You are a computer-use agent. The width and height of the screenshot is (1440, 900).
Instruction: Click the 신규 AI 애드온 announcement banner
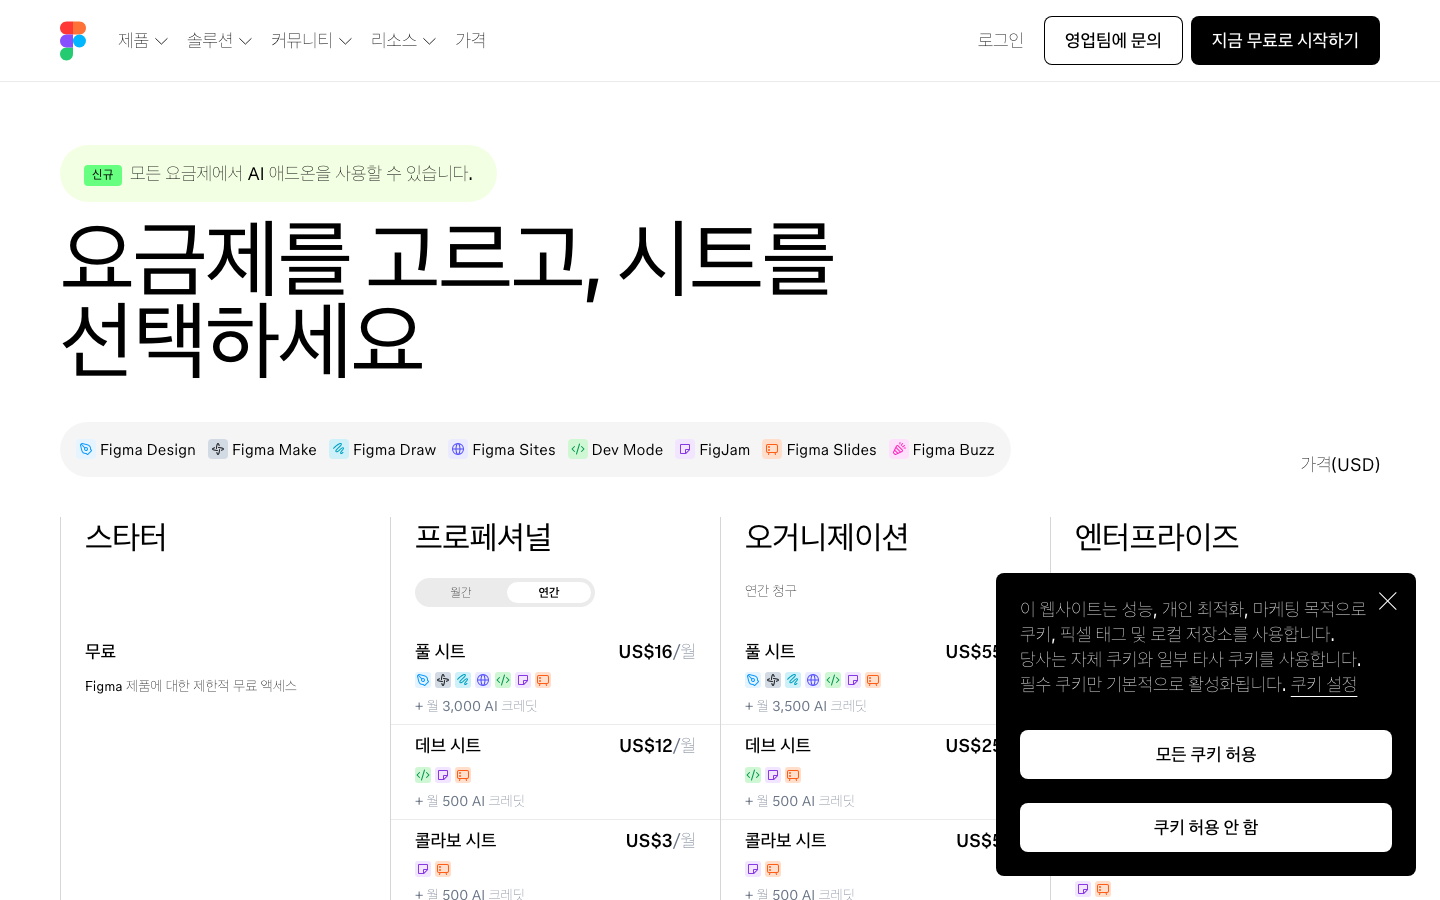point(278,173)
